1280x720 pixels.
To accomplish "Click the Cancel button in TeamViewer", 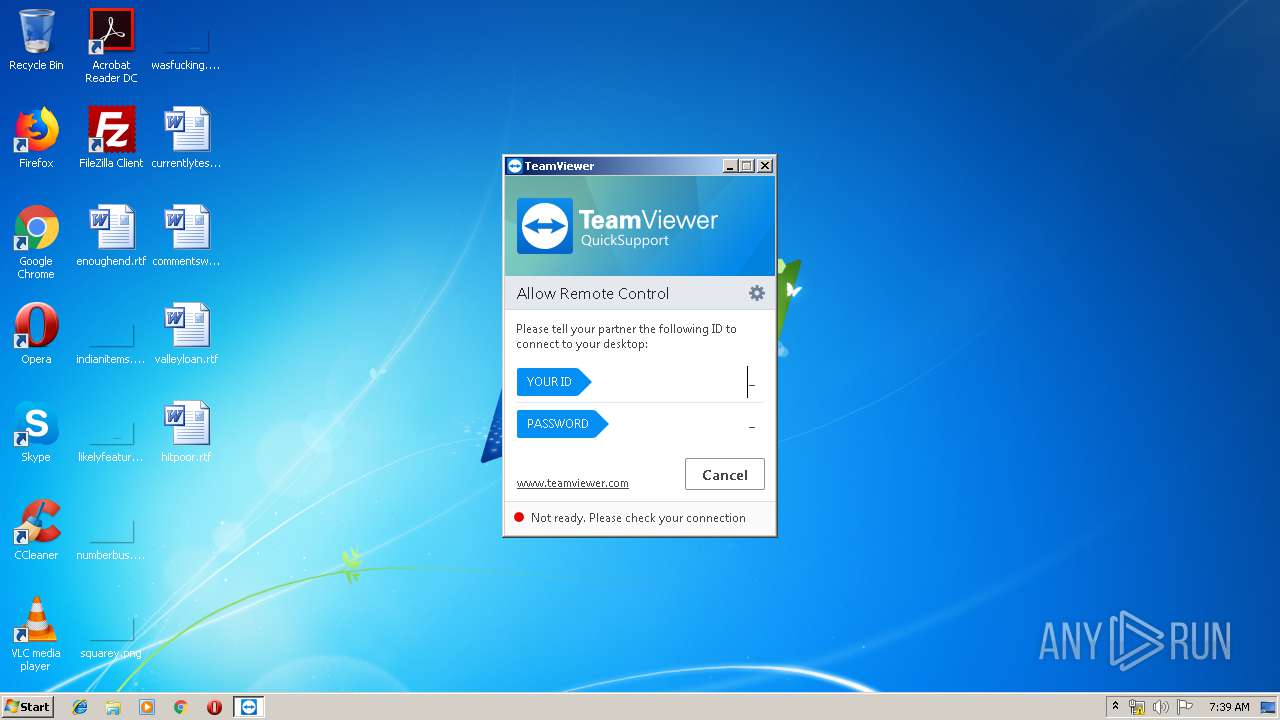I will pos(725,475).
